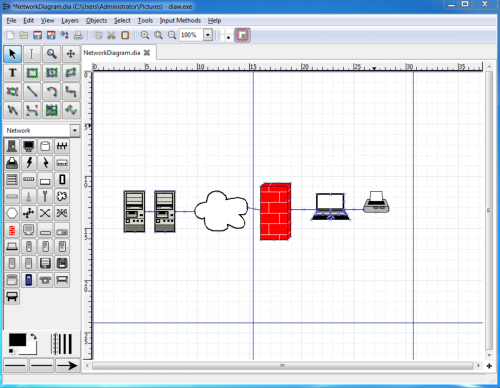The image size is (500, 388).
Task: Open the Objects menu
Action: (96, 21)
